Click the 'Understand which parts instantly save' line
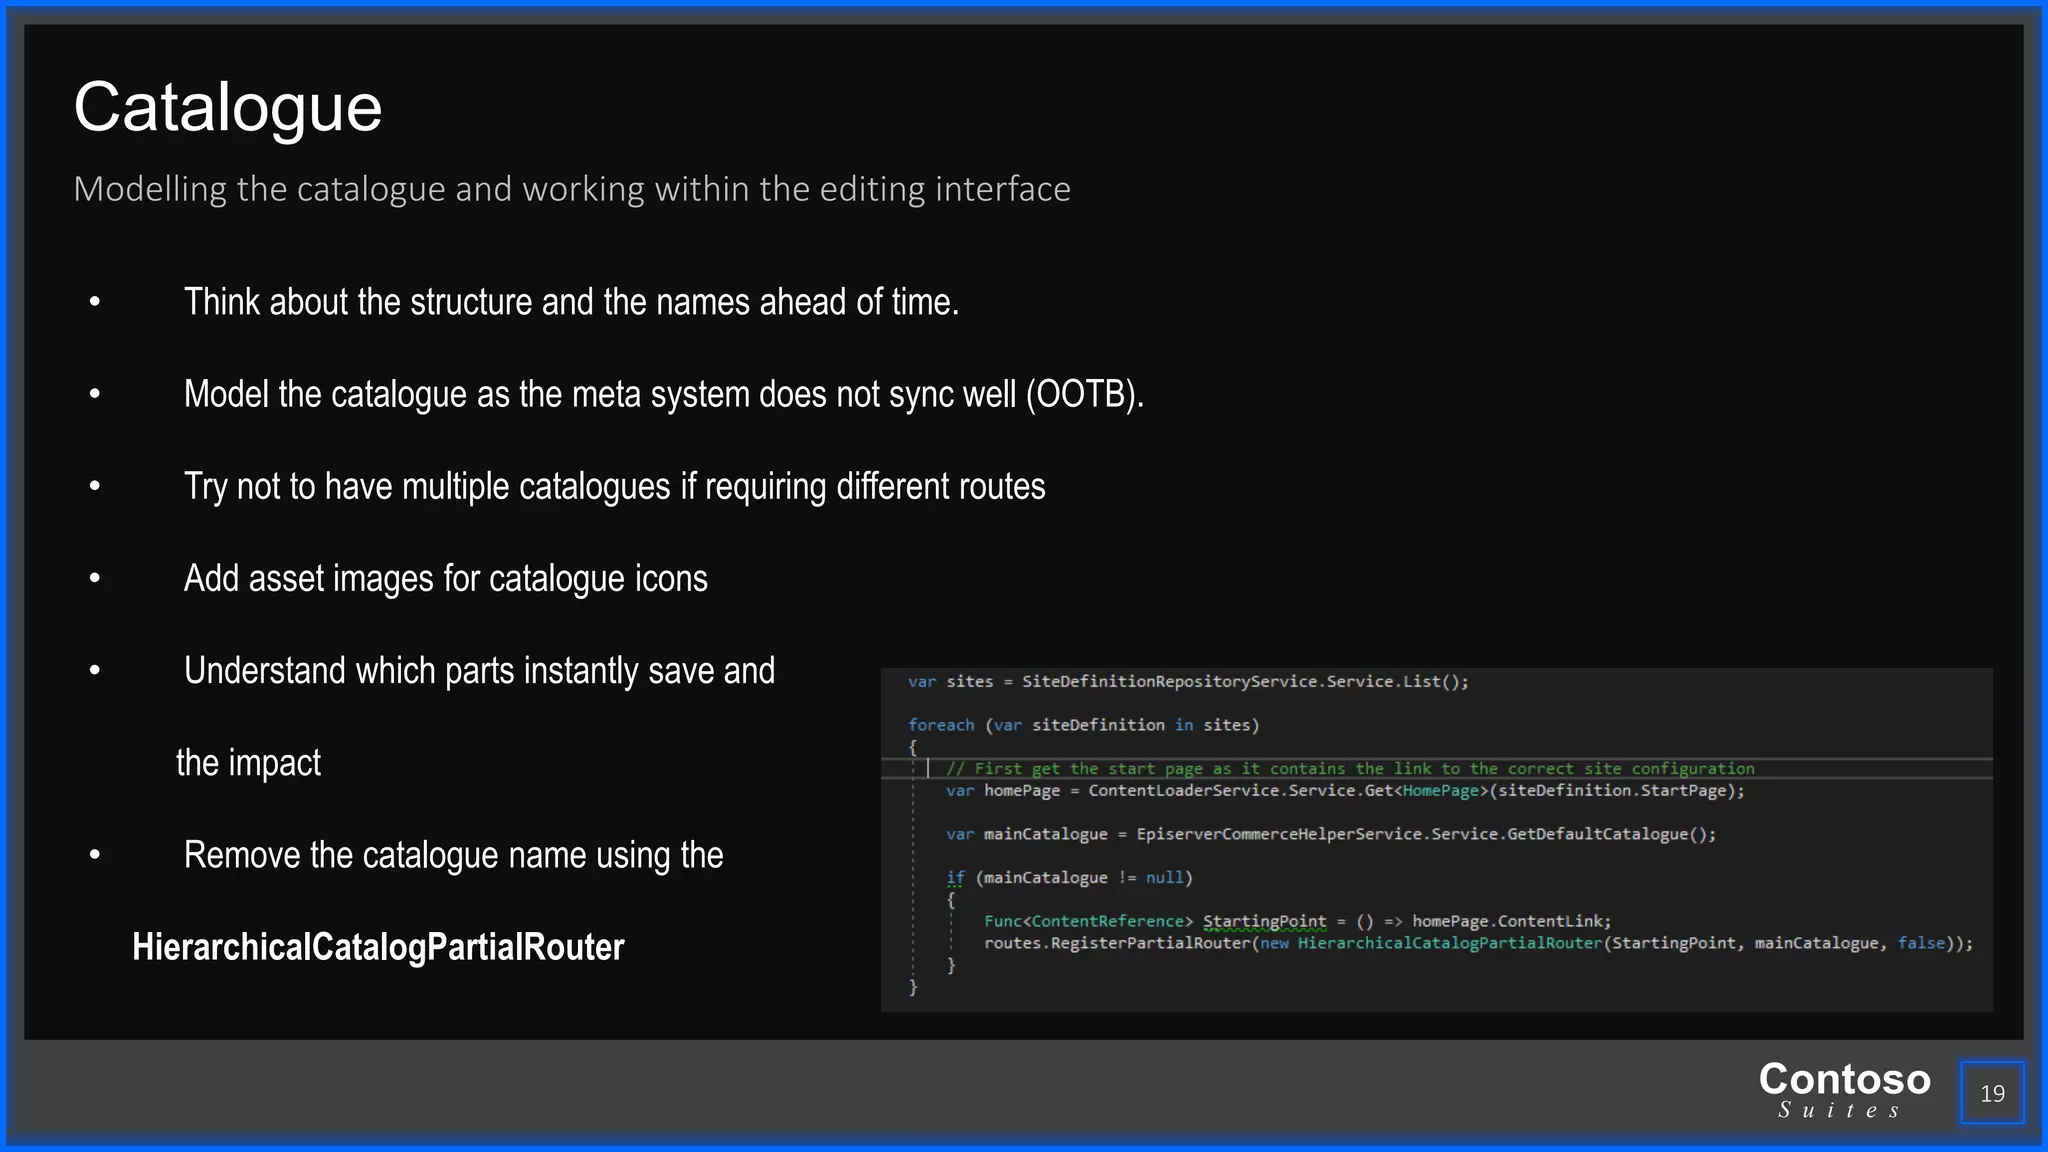This screenshot has width=2048, height=1152. point(479,671)
